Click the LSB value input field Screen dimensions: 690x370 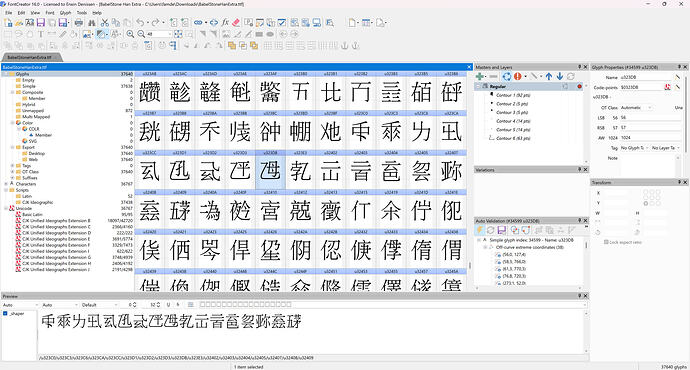[650, 117]
